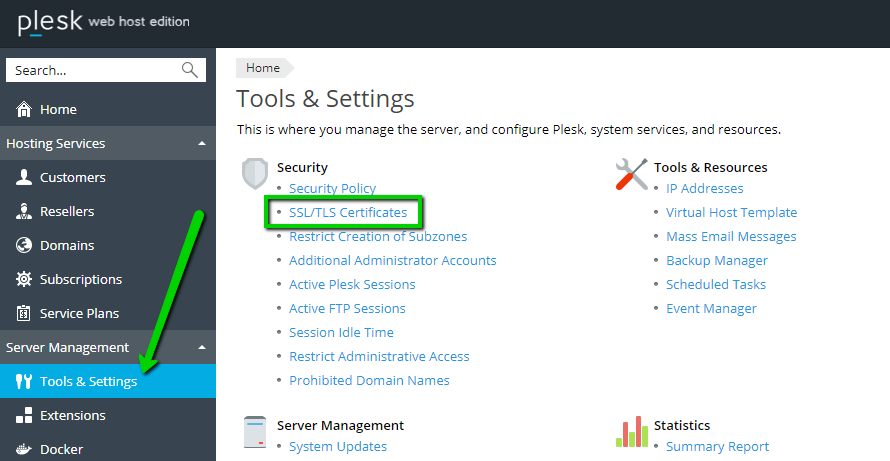Image resolution: width=890 pixels, height=461 pixels.
Task: Collapse the Hosting Services section
Action: (202, 144)
